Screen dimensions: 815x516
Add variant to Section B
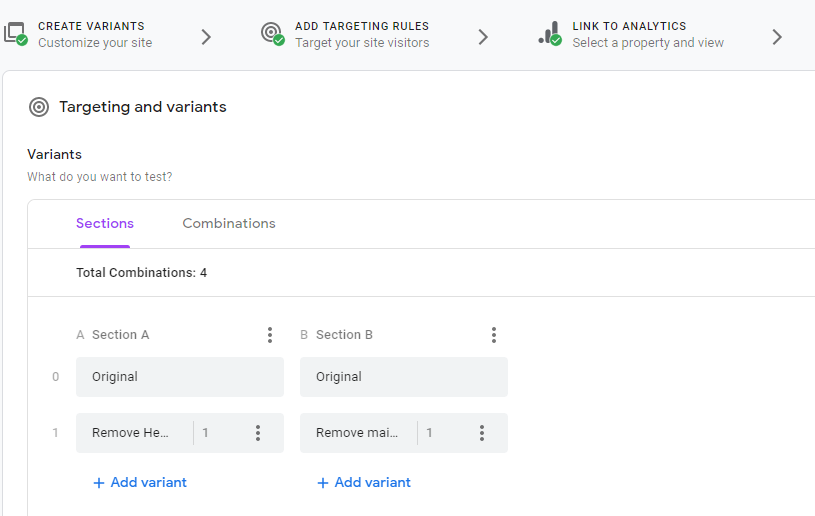(364, 483)
